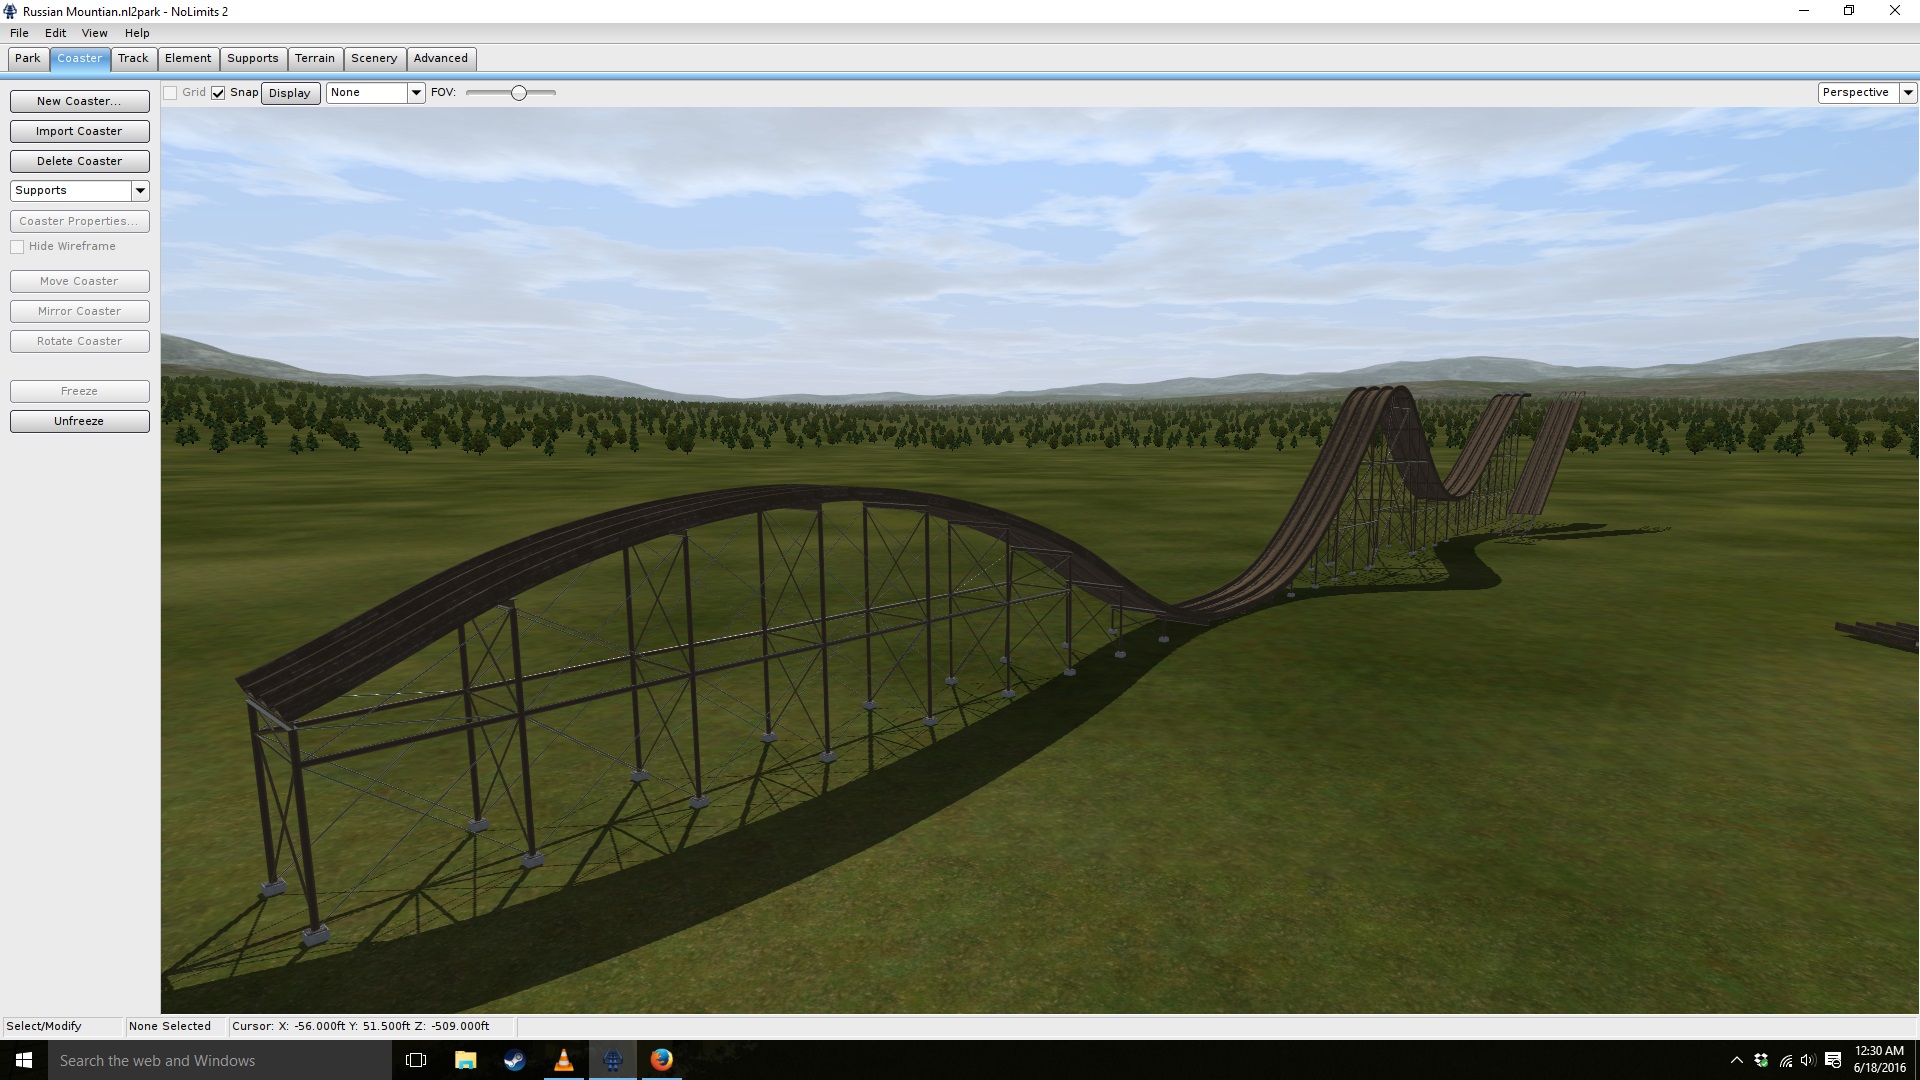
Task: Open the None display dropdown
Action: coord(415,92)
